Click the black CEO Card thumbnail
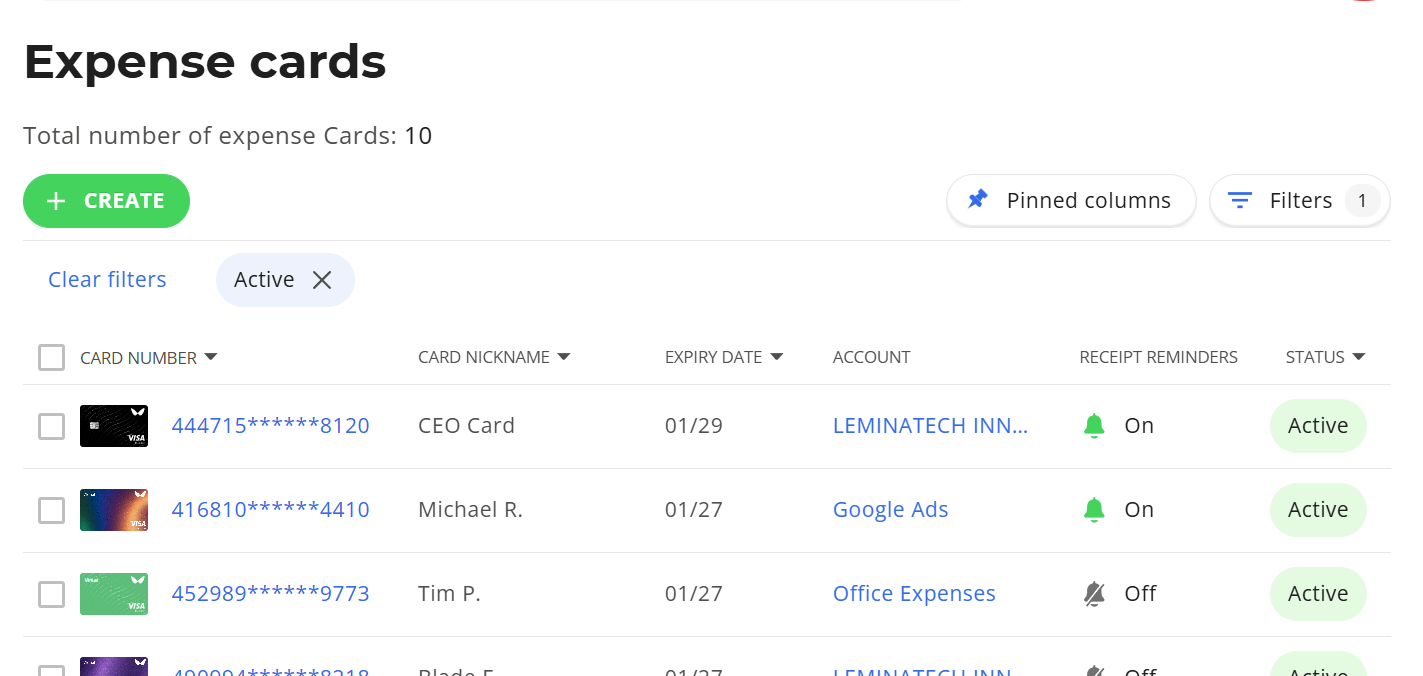The width and height of the screenshot is (1423, 676). click(x=114, y=426)
